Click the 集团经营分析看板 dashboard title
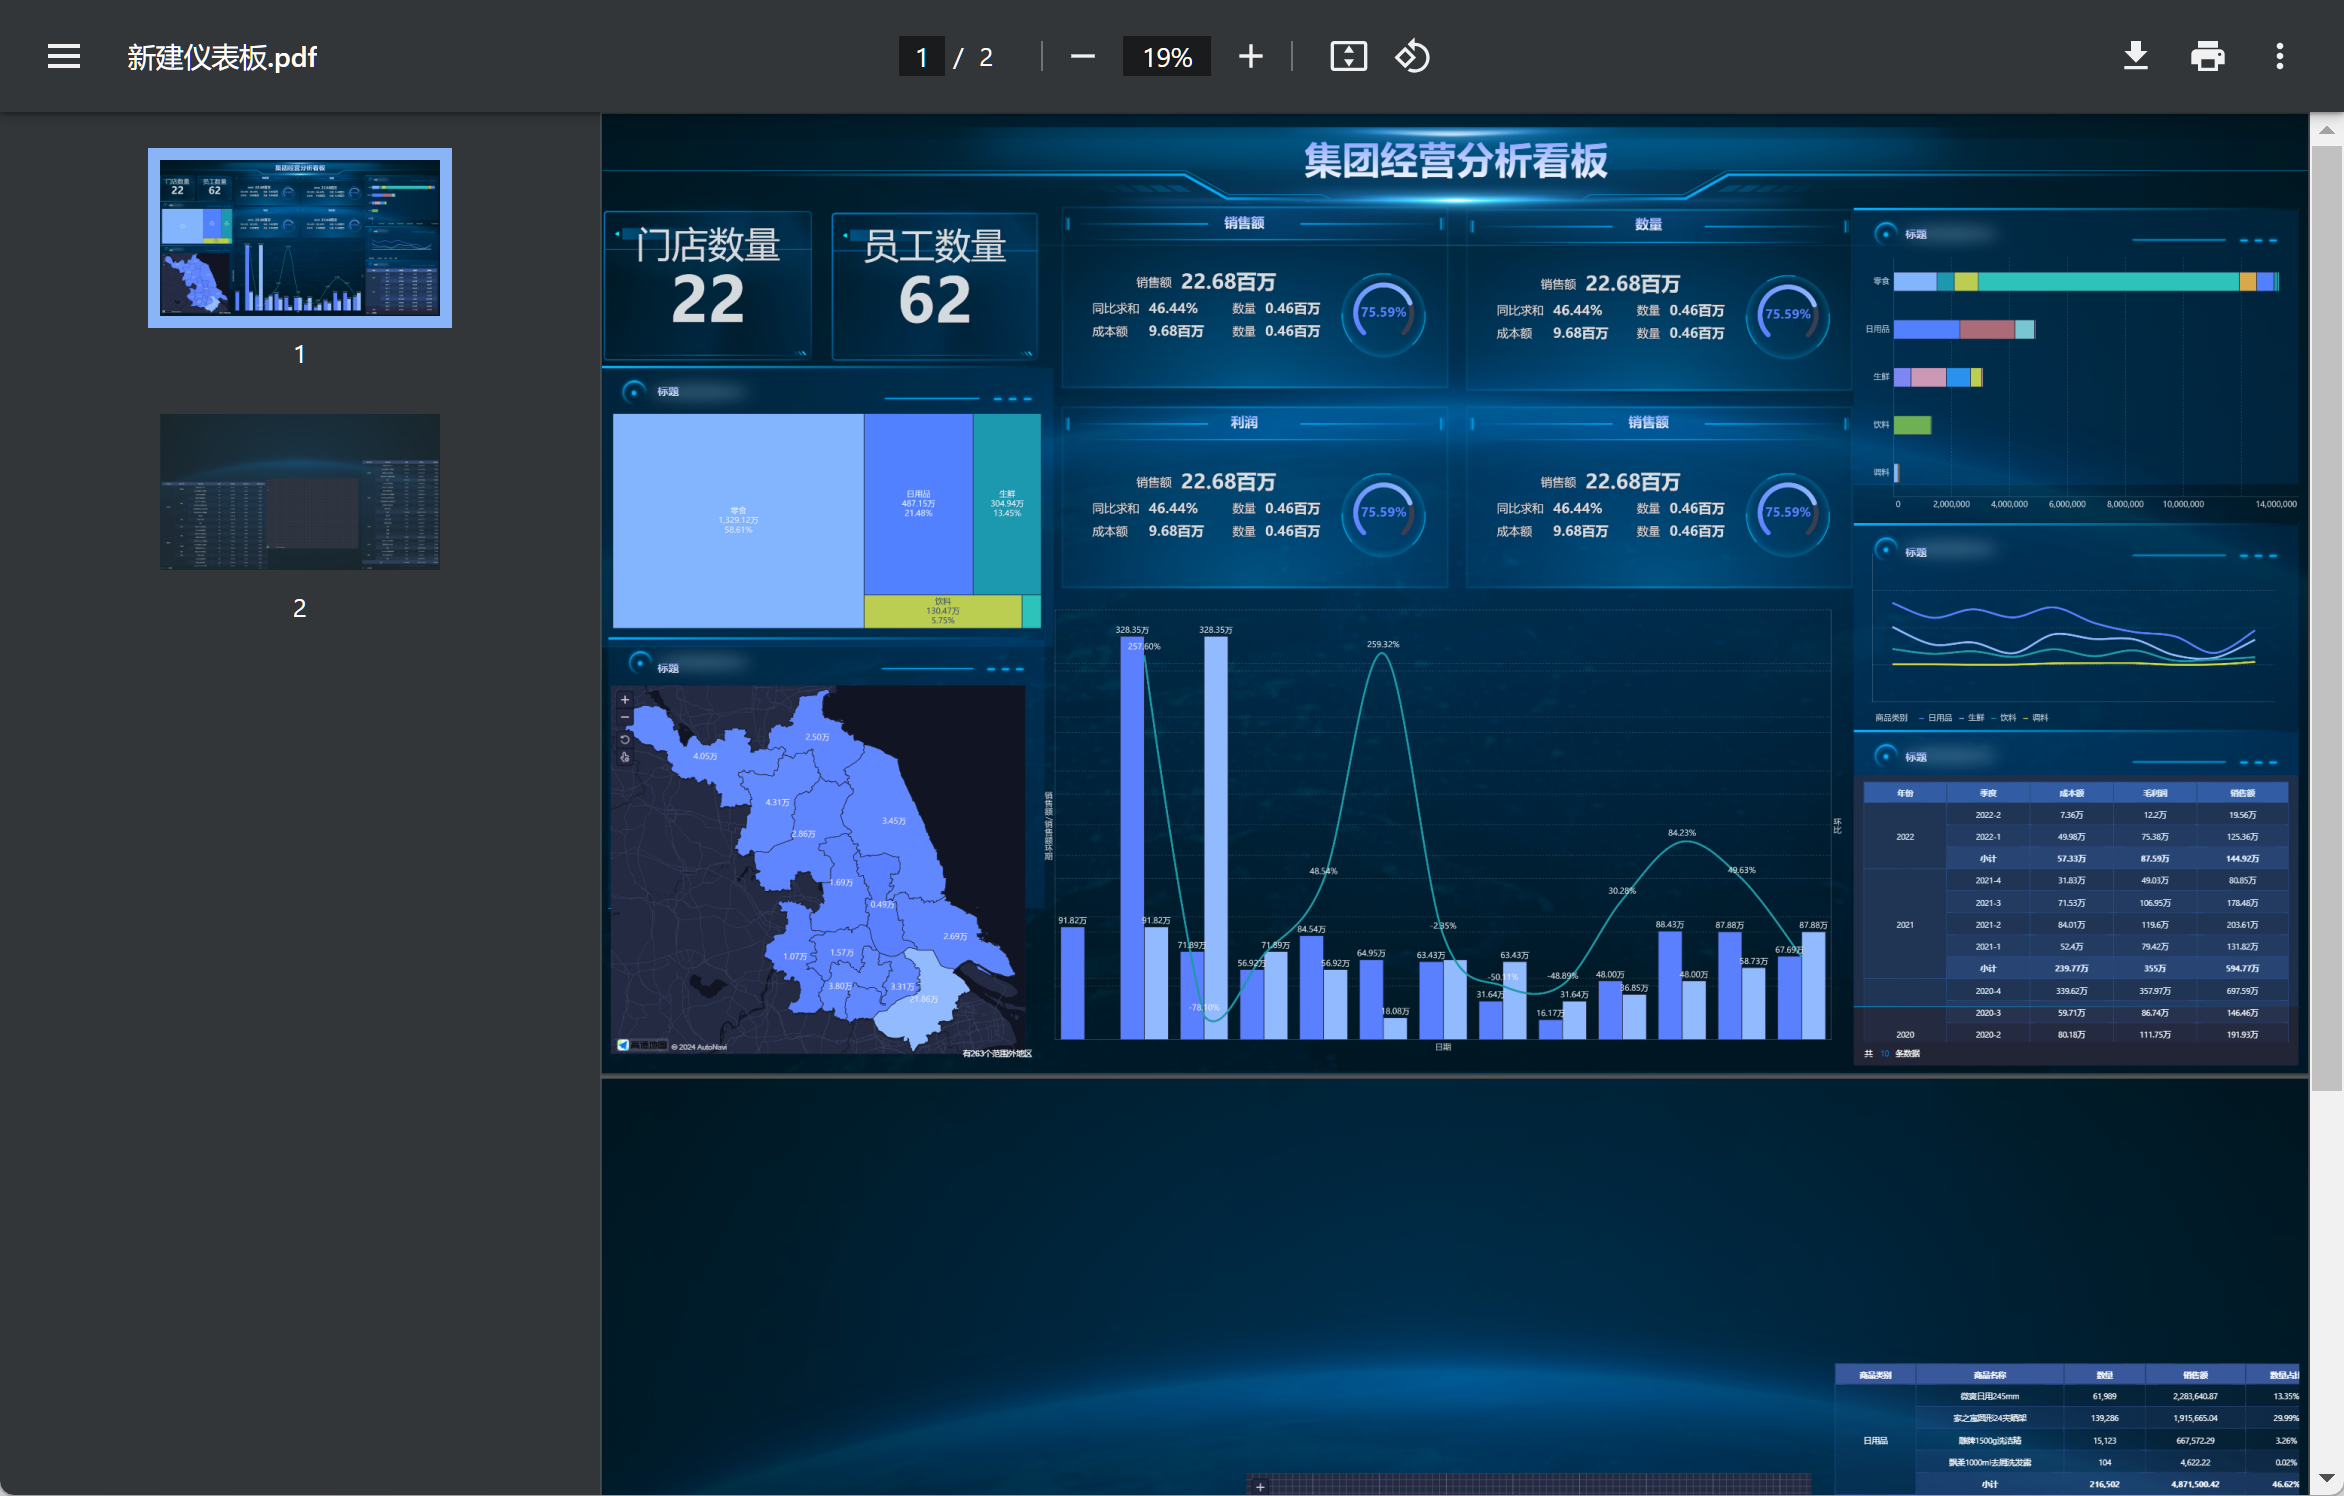This screenshot has height=1496, width=2344. pyautogui.click(x=1455, y=161)
